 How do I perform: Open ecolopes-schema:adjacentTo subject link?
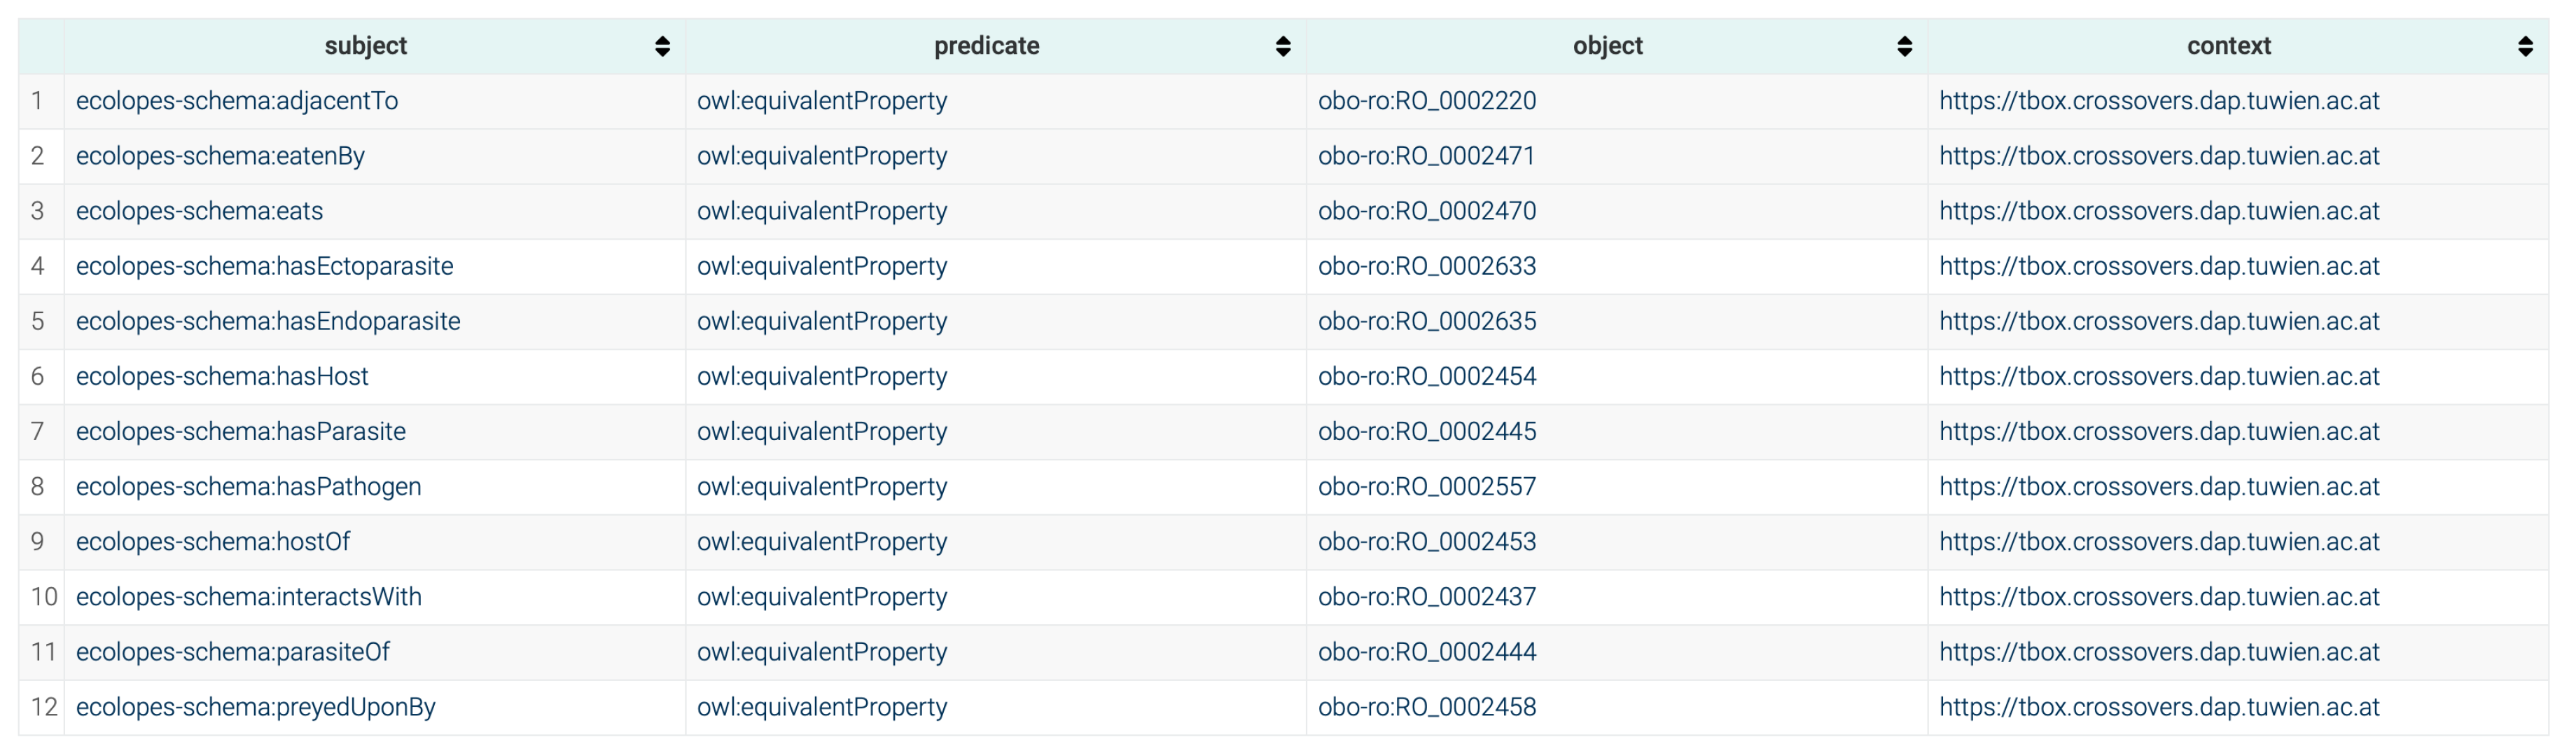[x=237, y=101]
